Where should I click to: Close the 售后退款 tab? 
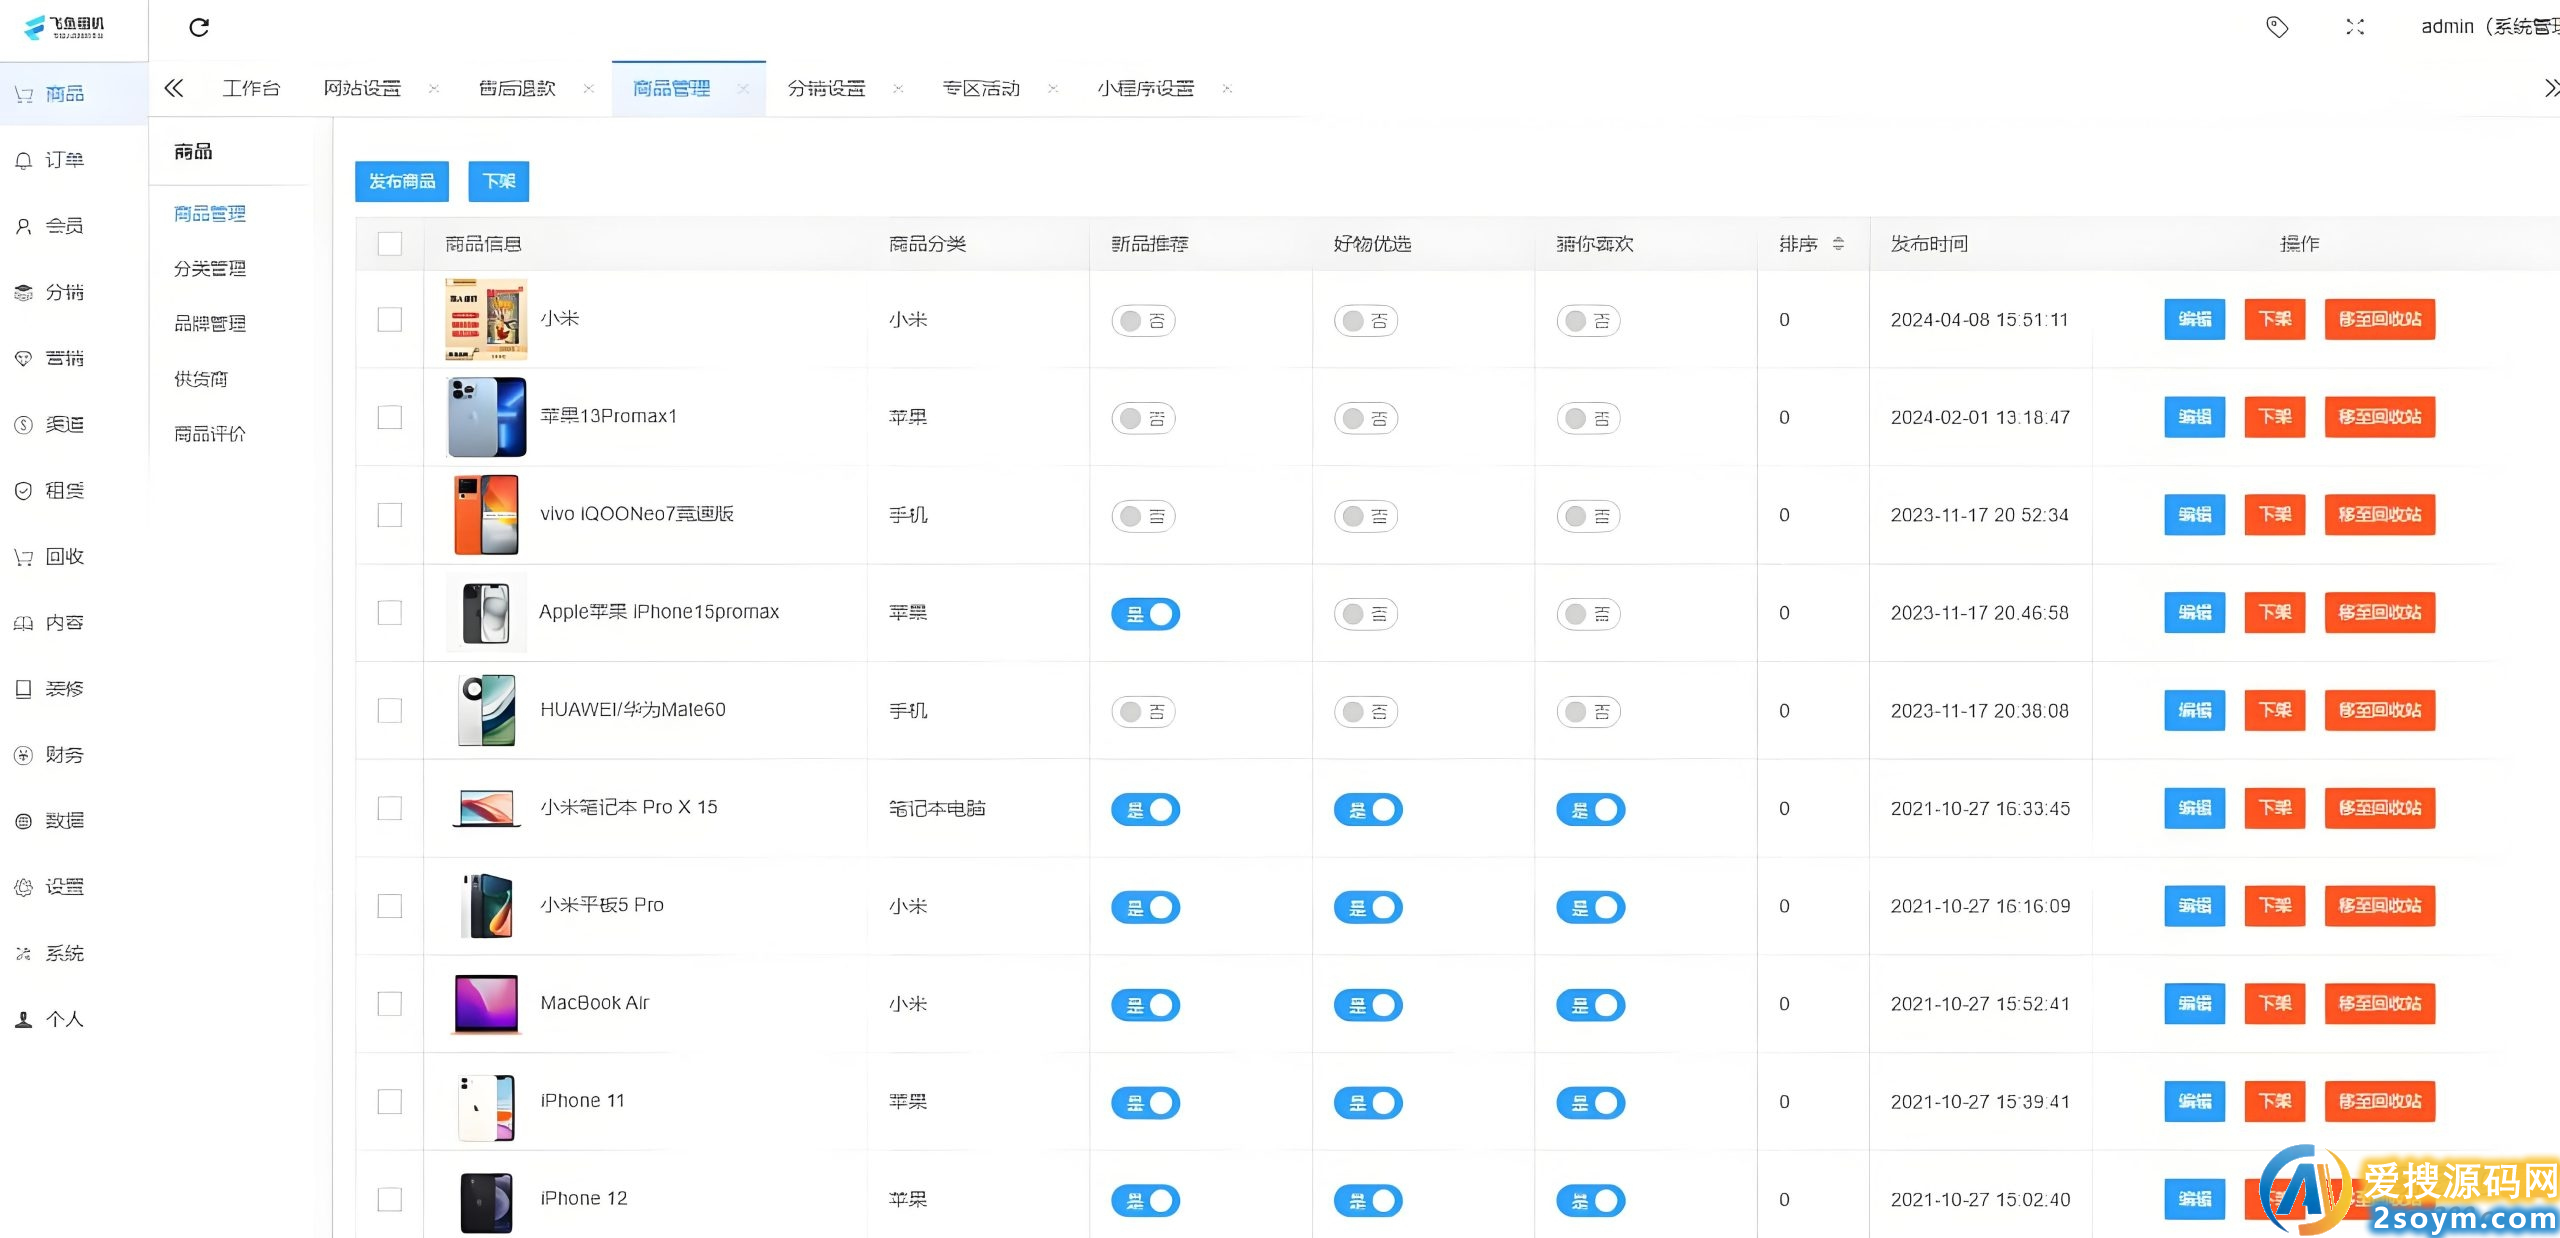pyautogui.click(x=589, y=88)
